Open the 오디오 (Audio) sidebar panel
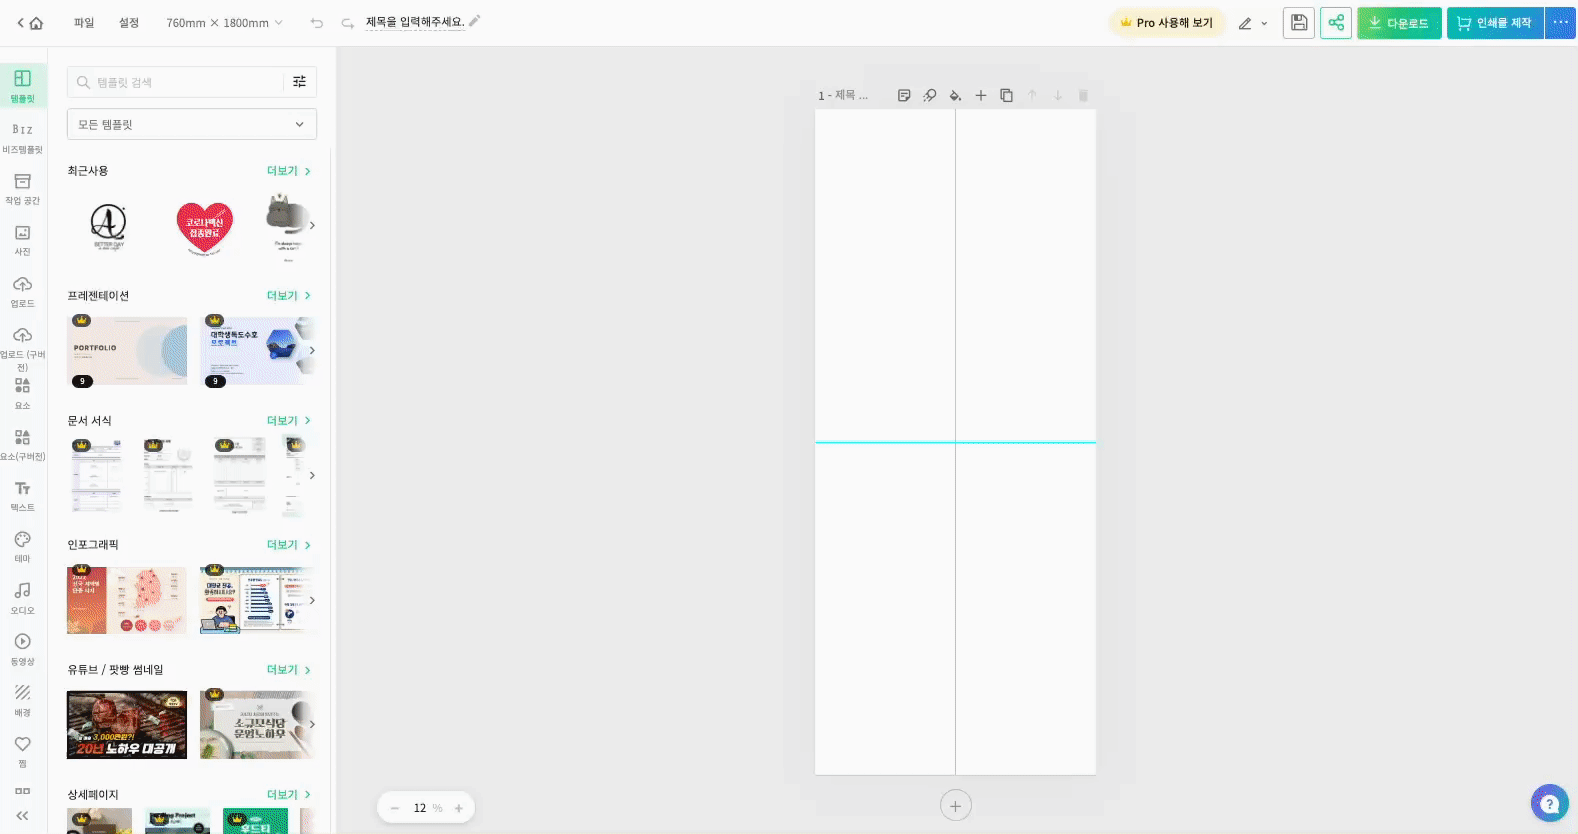1578x834 pixels. pyautogui.click(x=22, y=597)
